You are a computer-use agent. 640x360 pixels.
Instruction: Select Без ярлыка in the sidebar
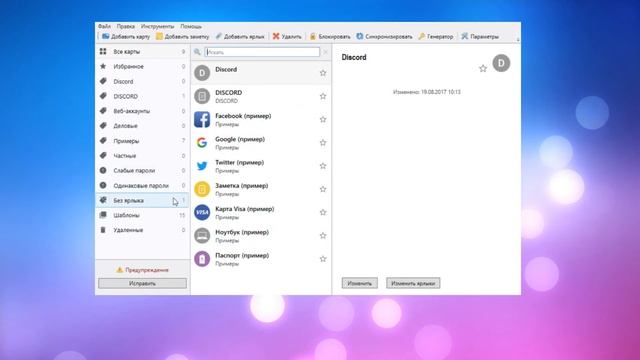142,200
